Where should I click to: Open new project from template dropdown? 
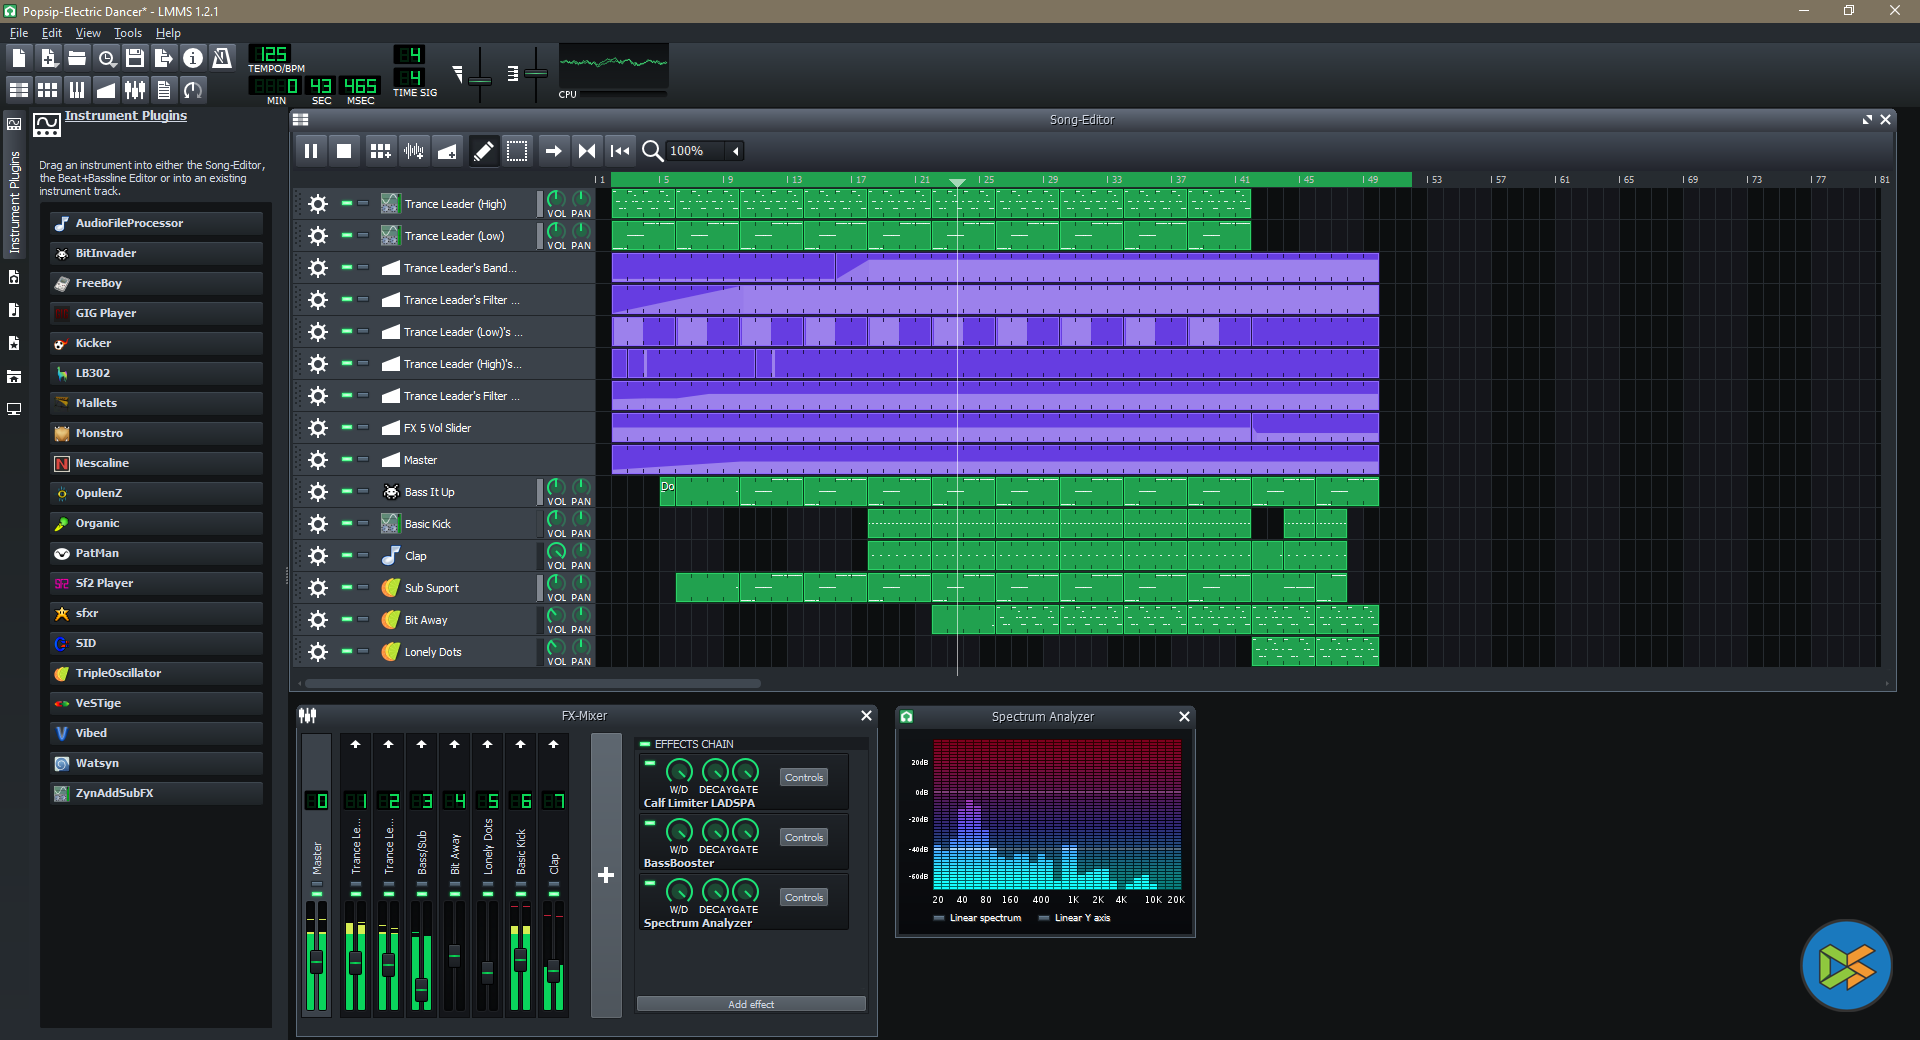48,58
